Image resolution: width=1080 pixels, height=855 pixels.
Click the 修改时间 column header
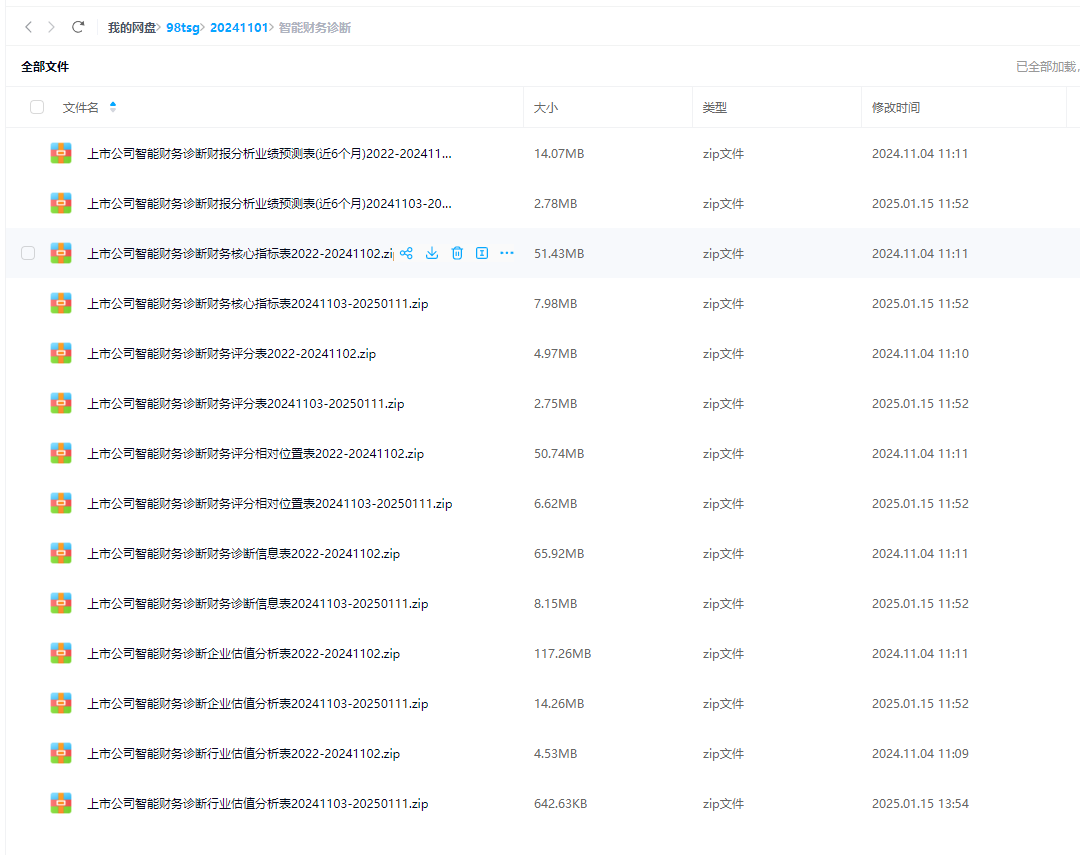(896, 107)
